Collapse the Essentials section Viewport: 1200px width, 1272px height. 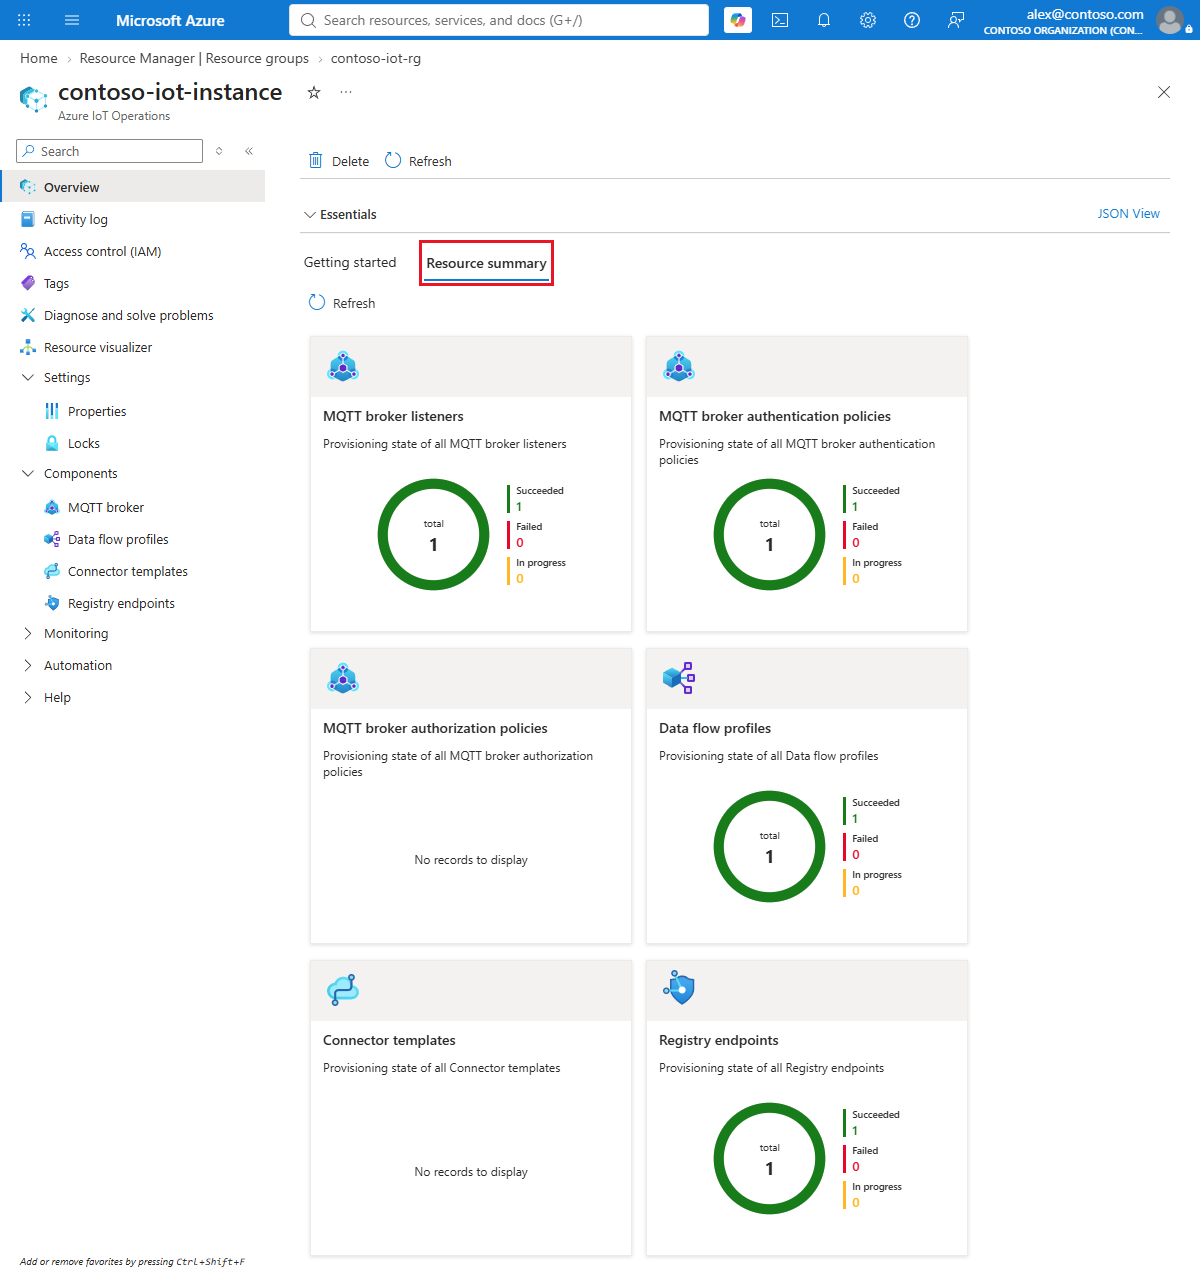pyautogui.click(x=310, y=214)
